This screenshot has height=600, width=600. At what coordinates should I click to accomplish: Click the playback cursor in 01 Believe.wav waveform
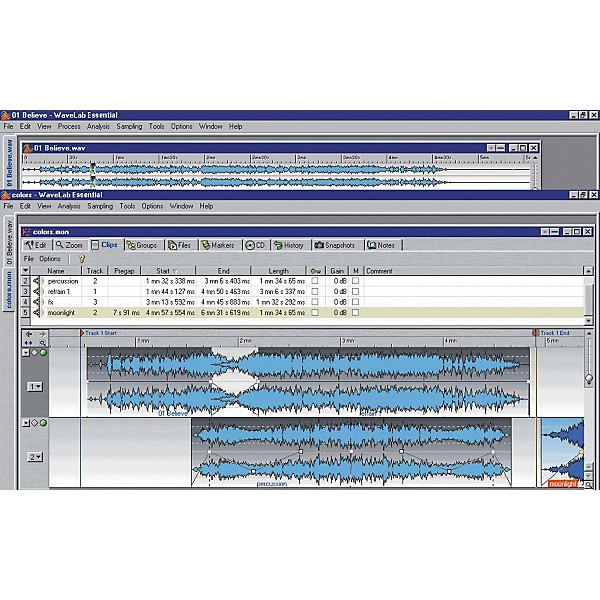tap(92, 175)
